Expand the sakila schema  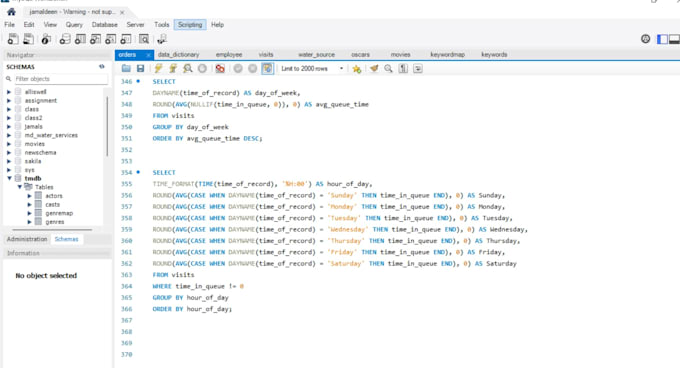(x=9, y=161)
